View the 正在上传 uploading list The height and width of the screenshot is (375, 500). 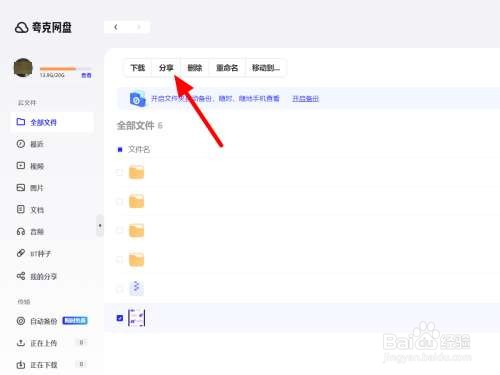(x=37, y=343)
